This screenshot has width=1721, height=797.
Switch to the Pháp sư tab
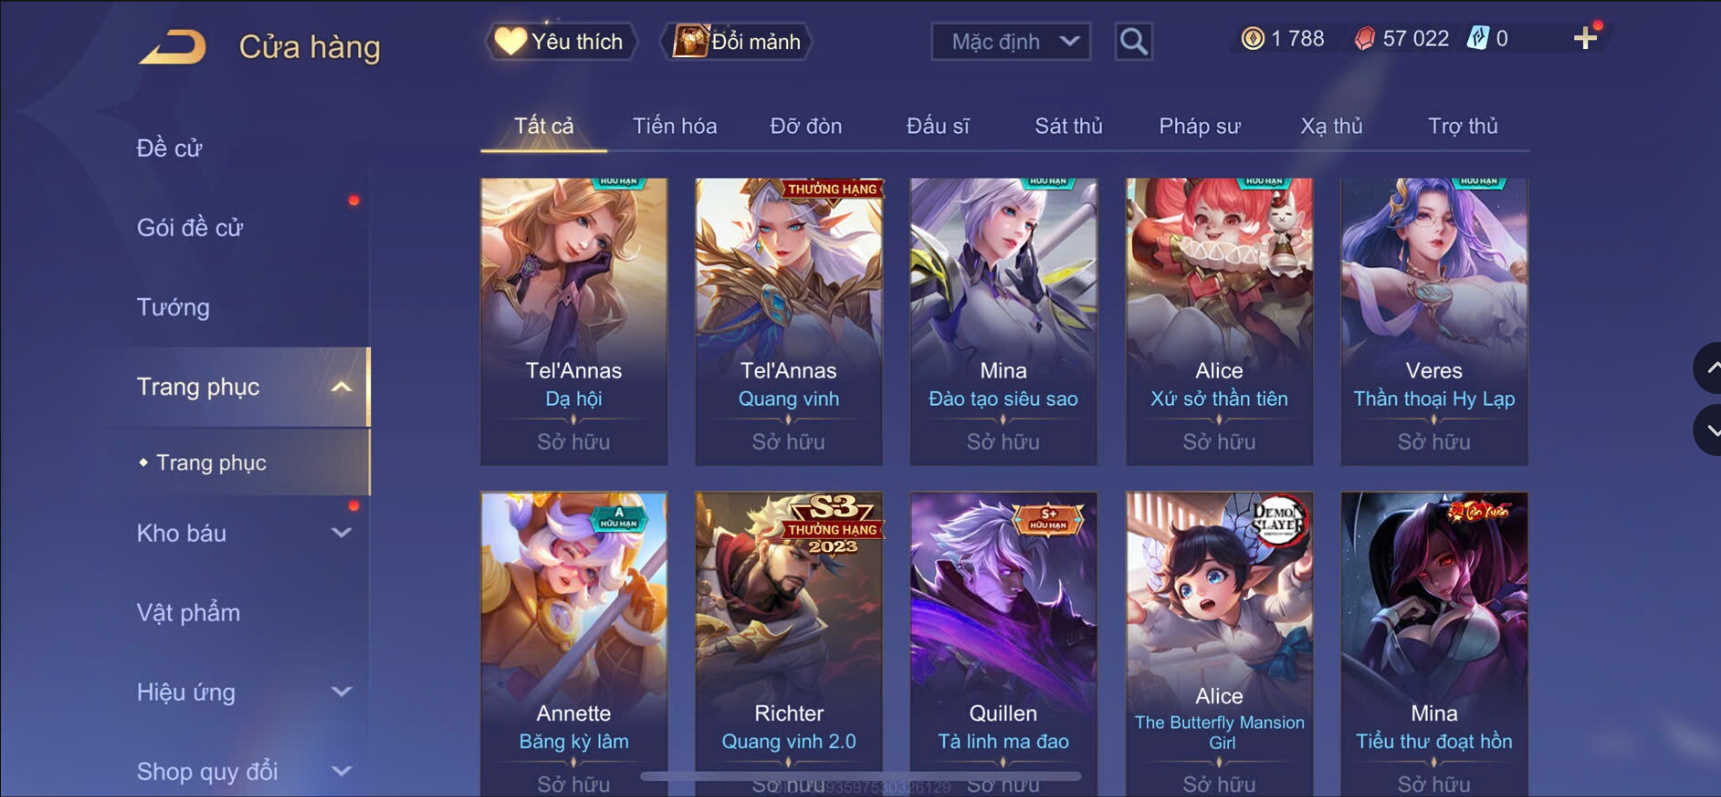[x=1199, y=126]
